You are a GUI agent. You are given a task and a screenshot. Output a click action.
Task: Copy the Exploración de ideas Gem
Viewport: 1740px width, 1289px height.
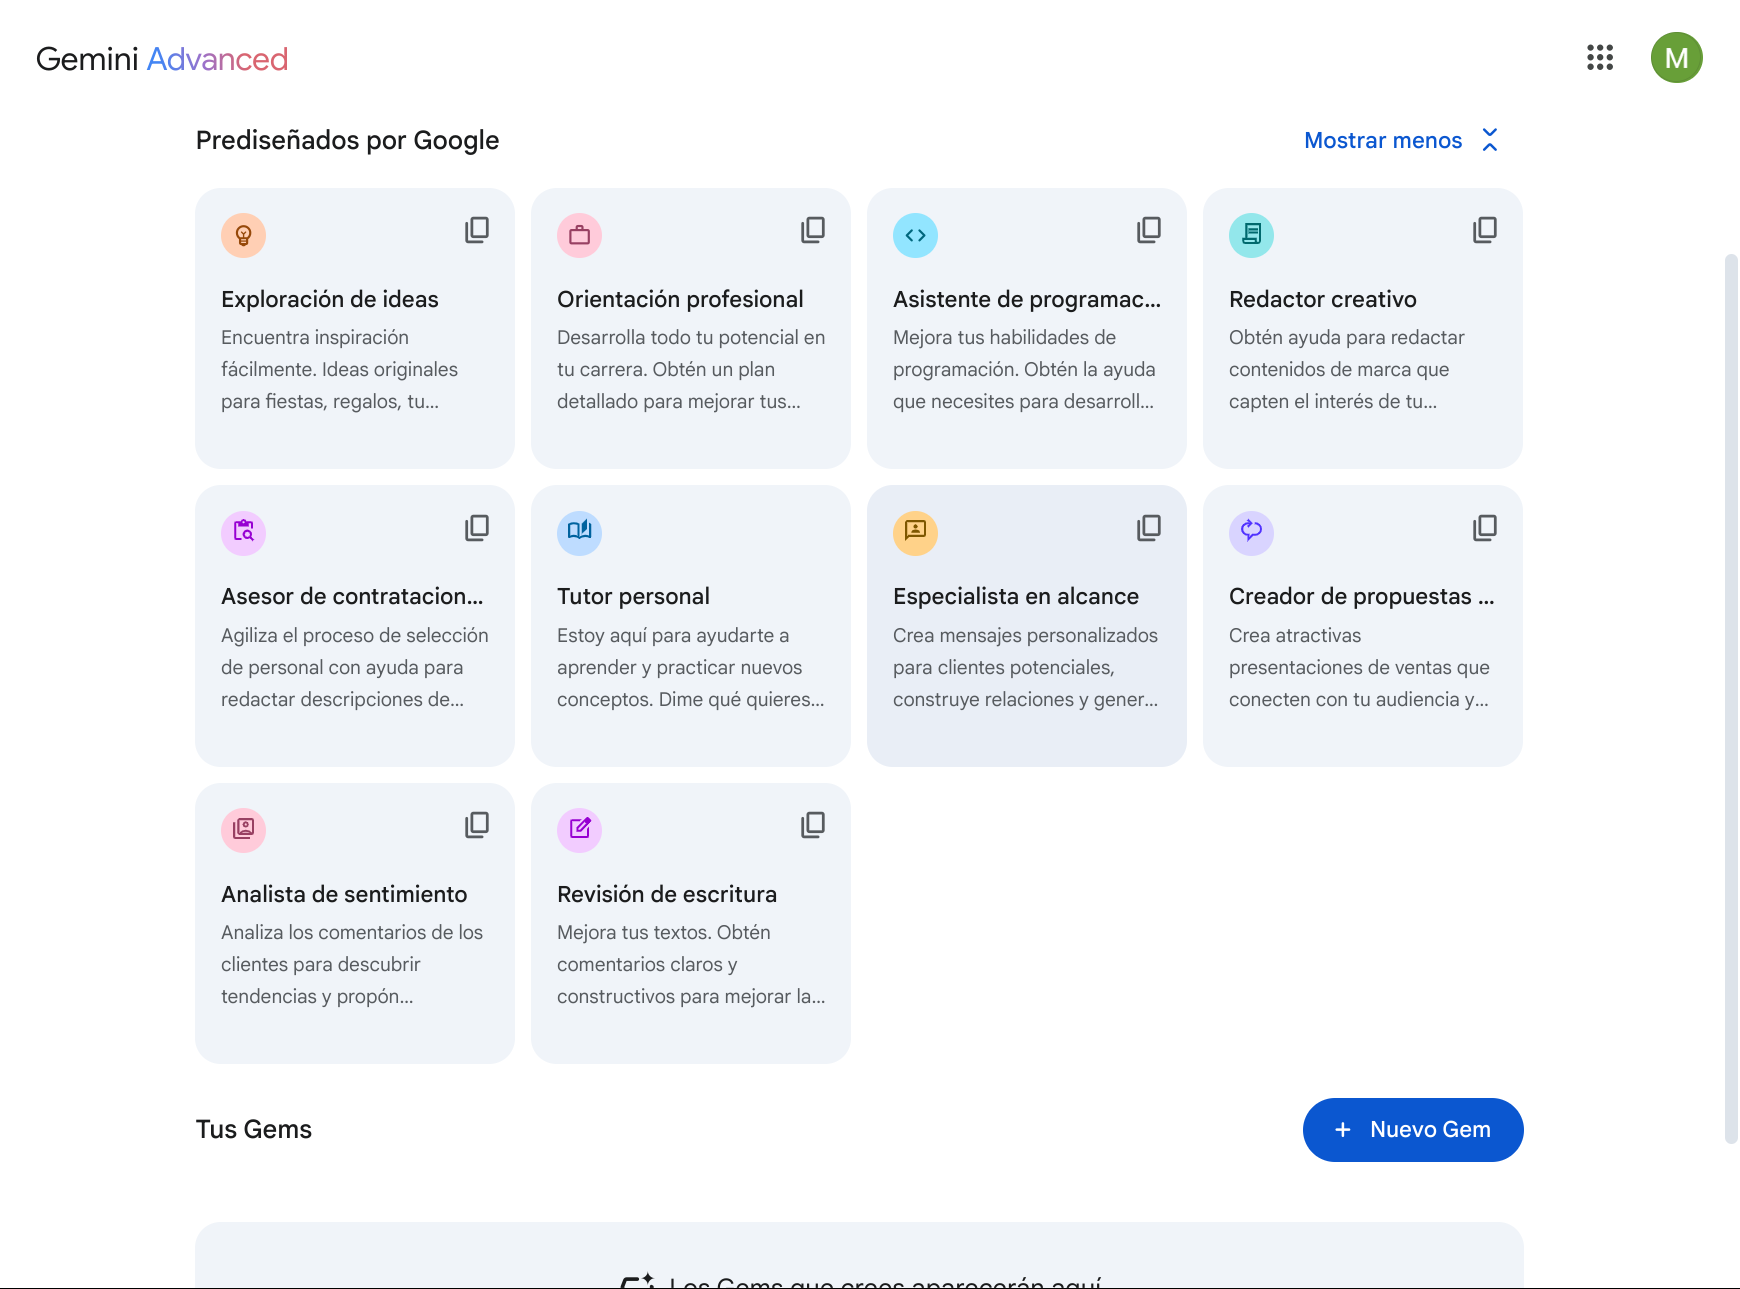477,230
